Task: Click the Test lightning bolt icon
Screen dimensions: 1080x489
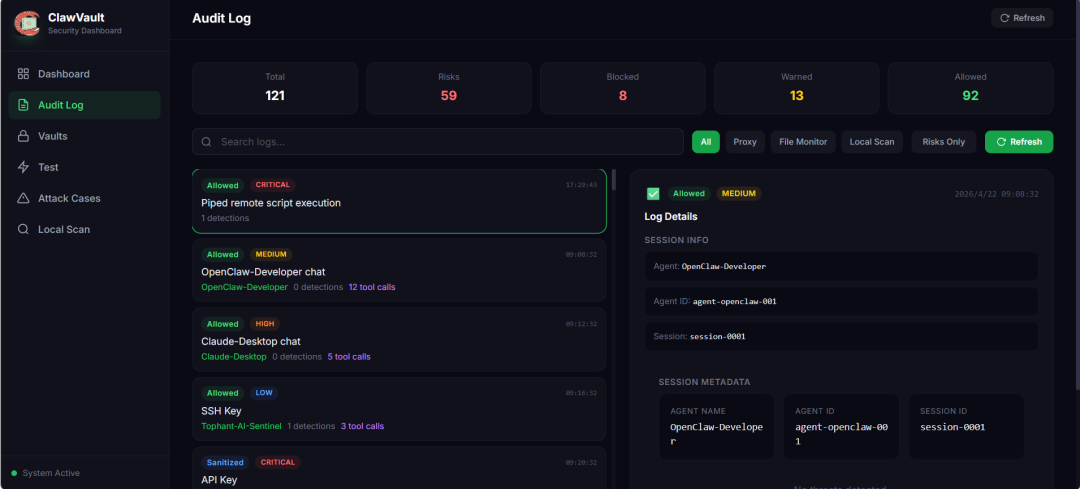Action: click(x=23, y=167)
